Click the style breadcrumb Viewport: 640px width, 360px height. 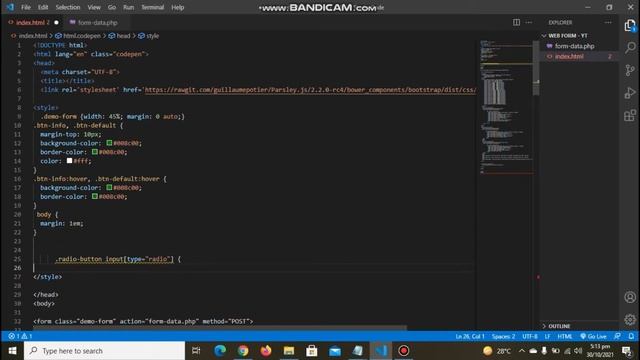pos(153,36)
